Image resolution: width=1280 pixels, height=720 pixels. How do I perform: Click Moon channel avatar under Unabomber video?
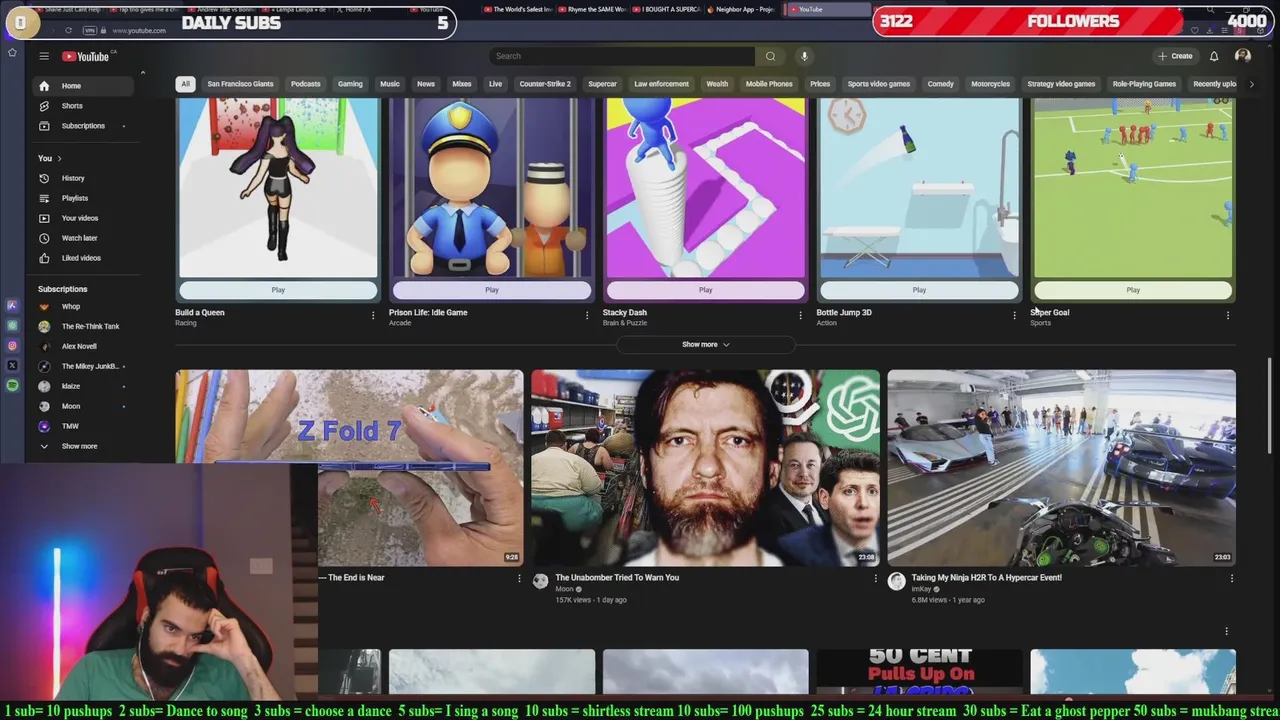(540, 581)
